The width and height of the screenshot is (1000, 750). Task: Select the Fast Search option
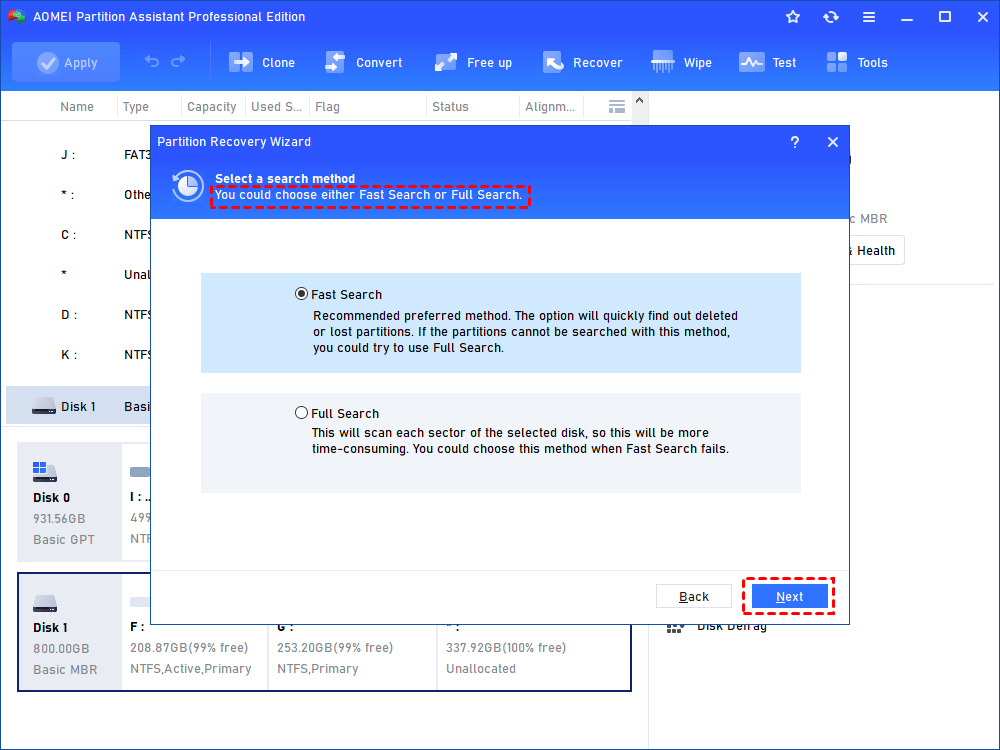pos(301,293)
